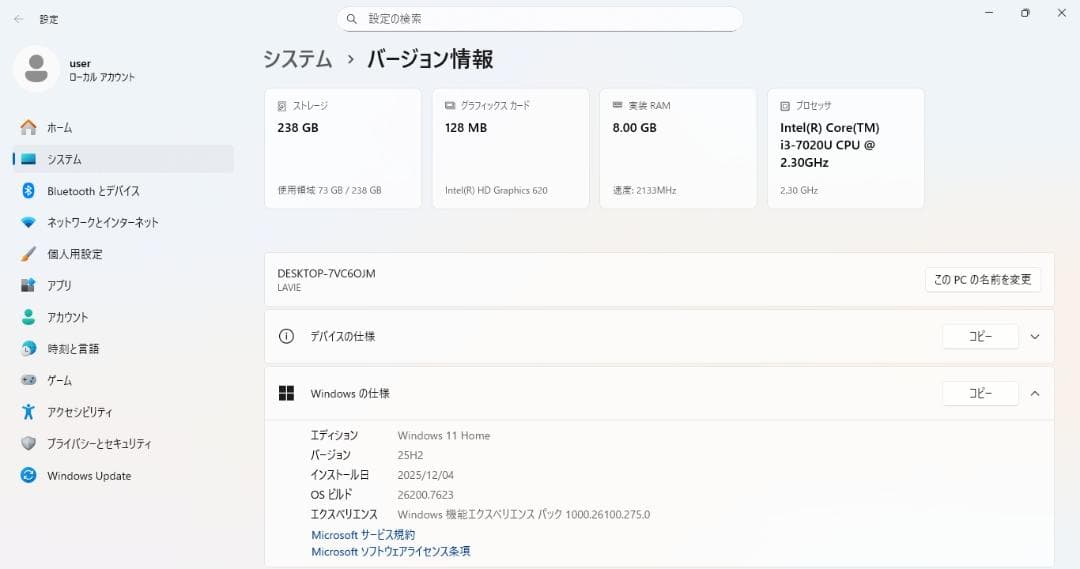Click the Windows logo icon
Image resolution: width=1080 pixels, height=569 pixels.
[x=286, y=393]
